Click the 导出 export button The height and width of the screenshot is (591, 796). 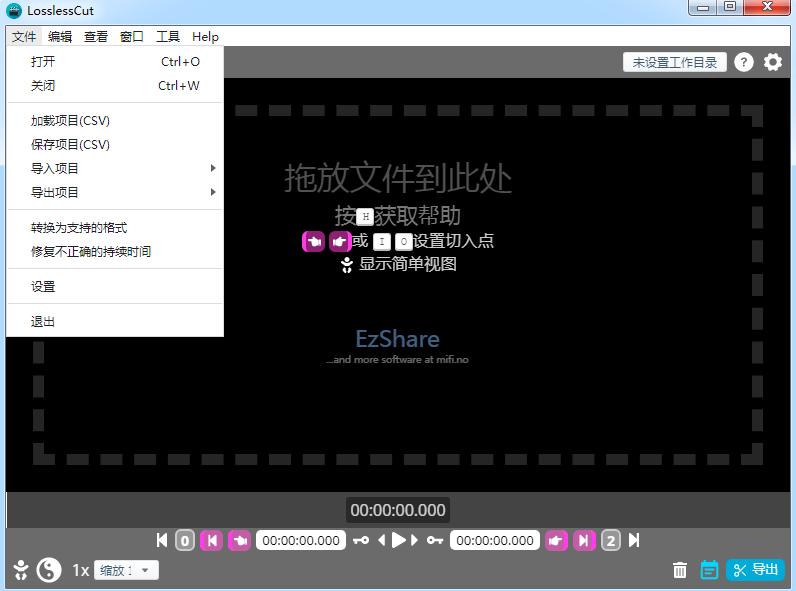click(x=755, y=570)
